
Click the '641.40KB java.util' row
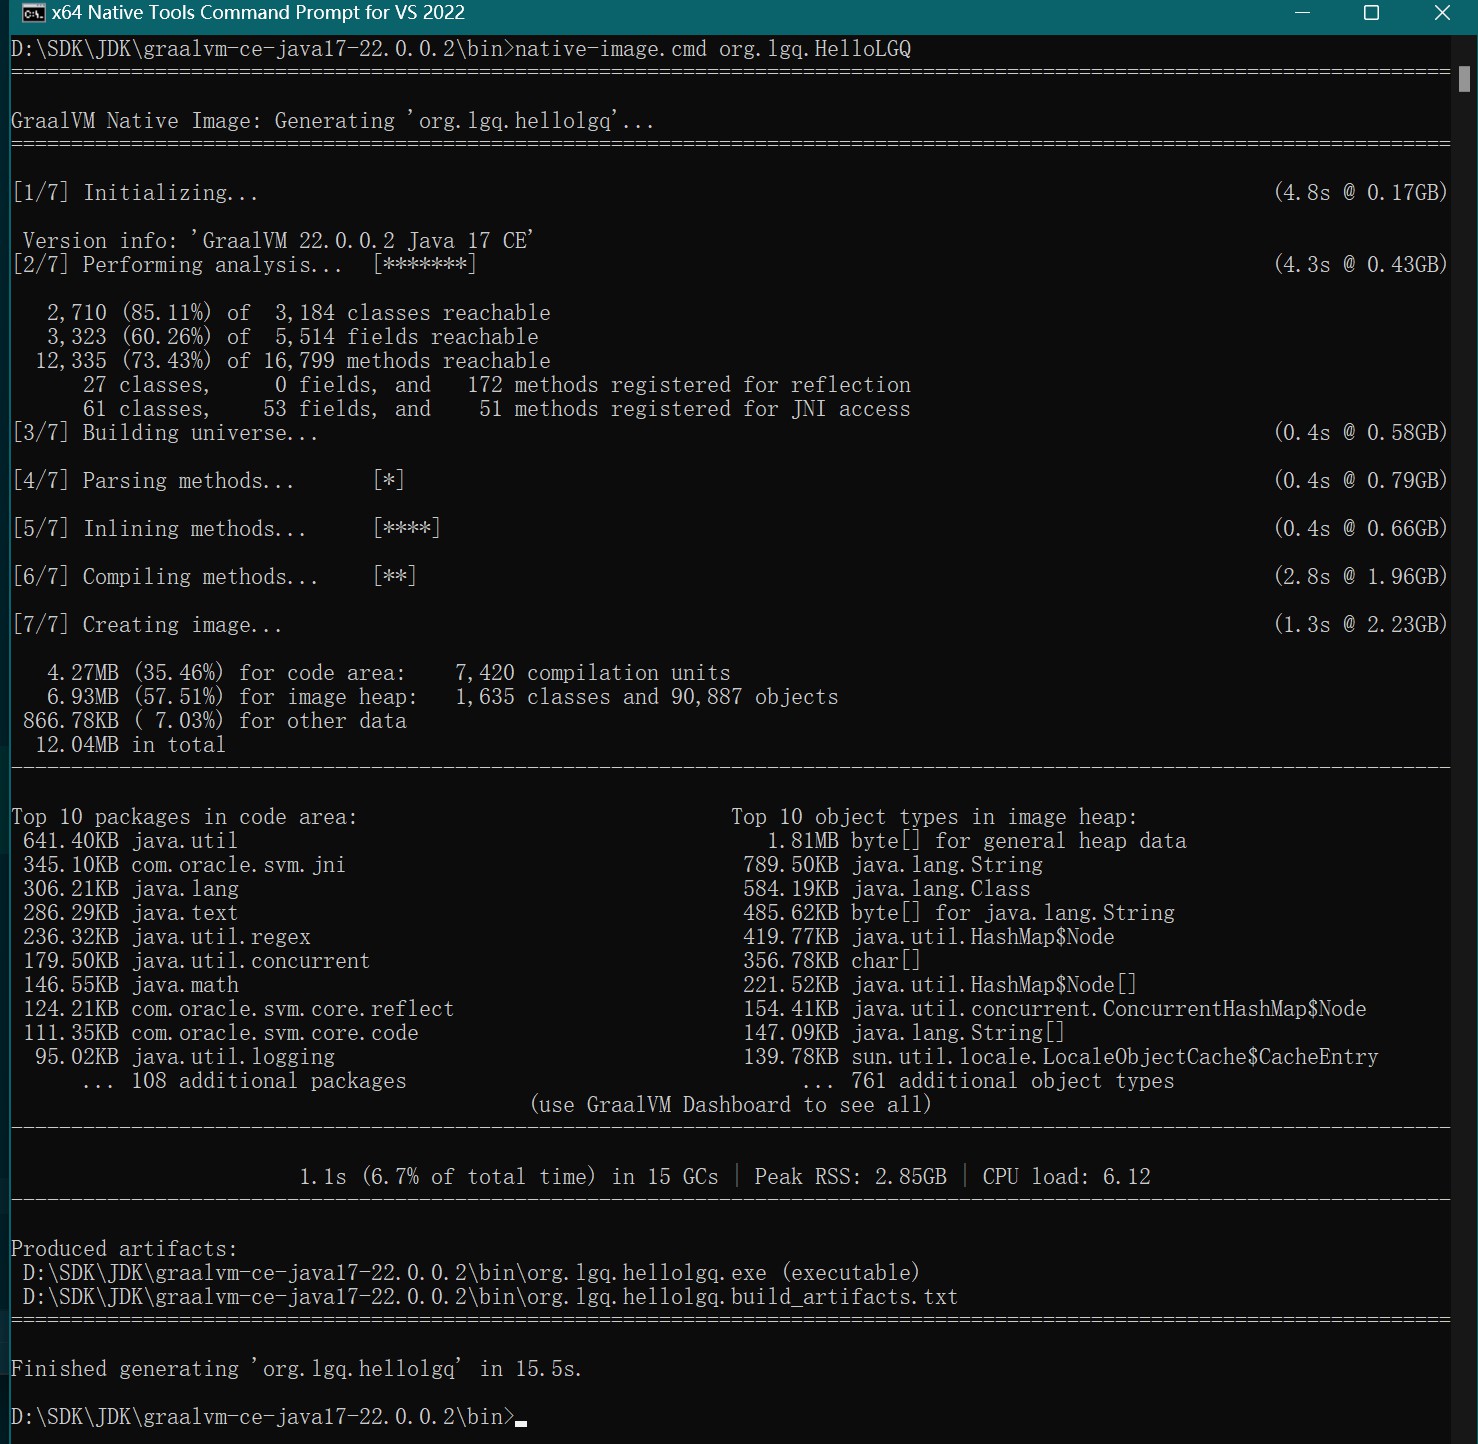coord(130,841)
